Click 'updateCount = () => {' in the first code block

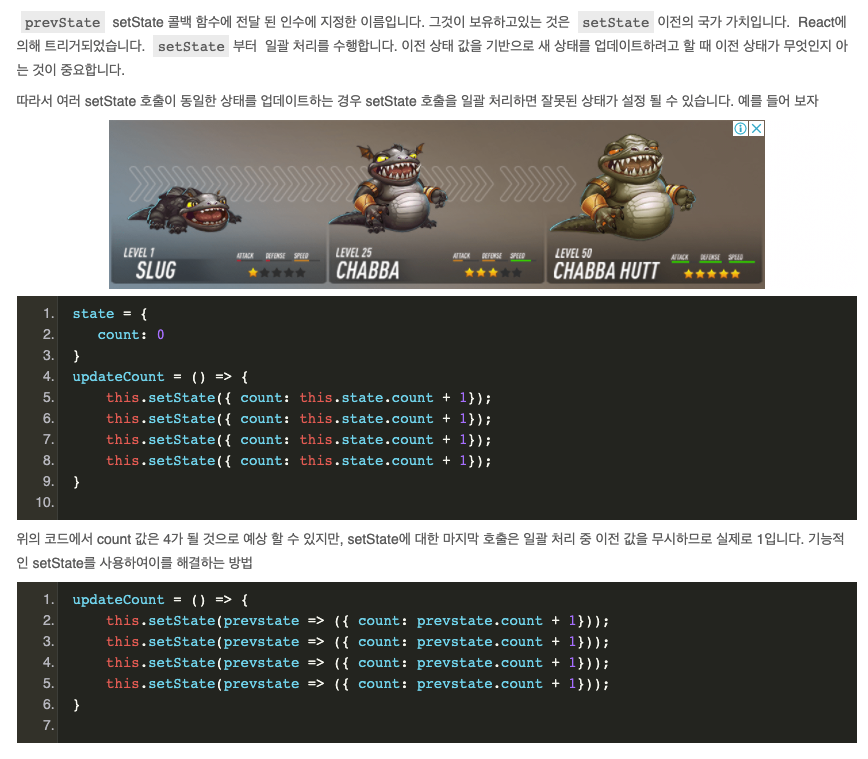[x=161, y=377]
